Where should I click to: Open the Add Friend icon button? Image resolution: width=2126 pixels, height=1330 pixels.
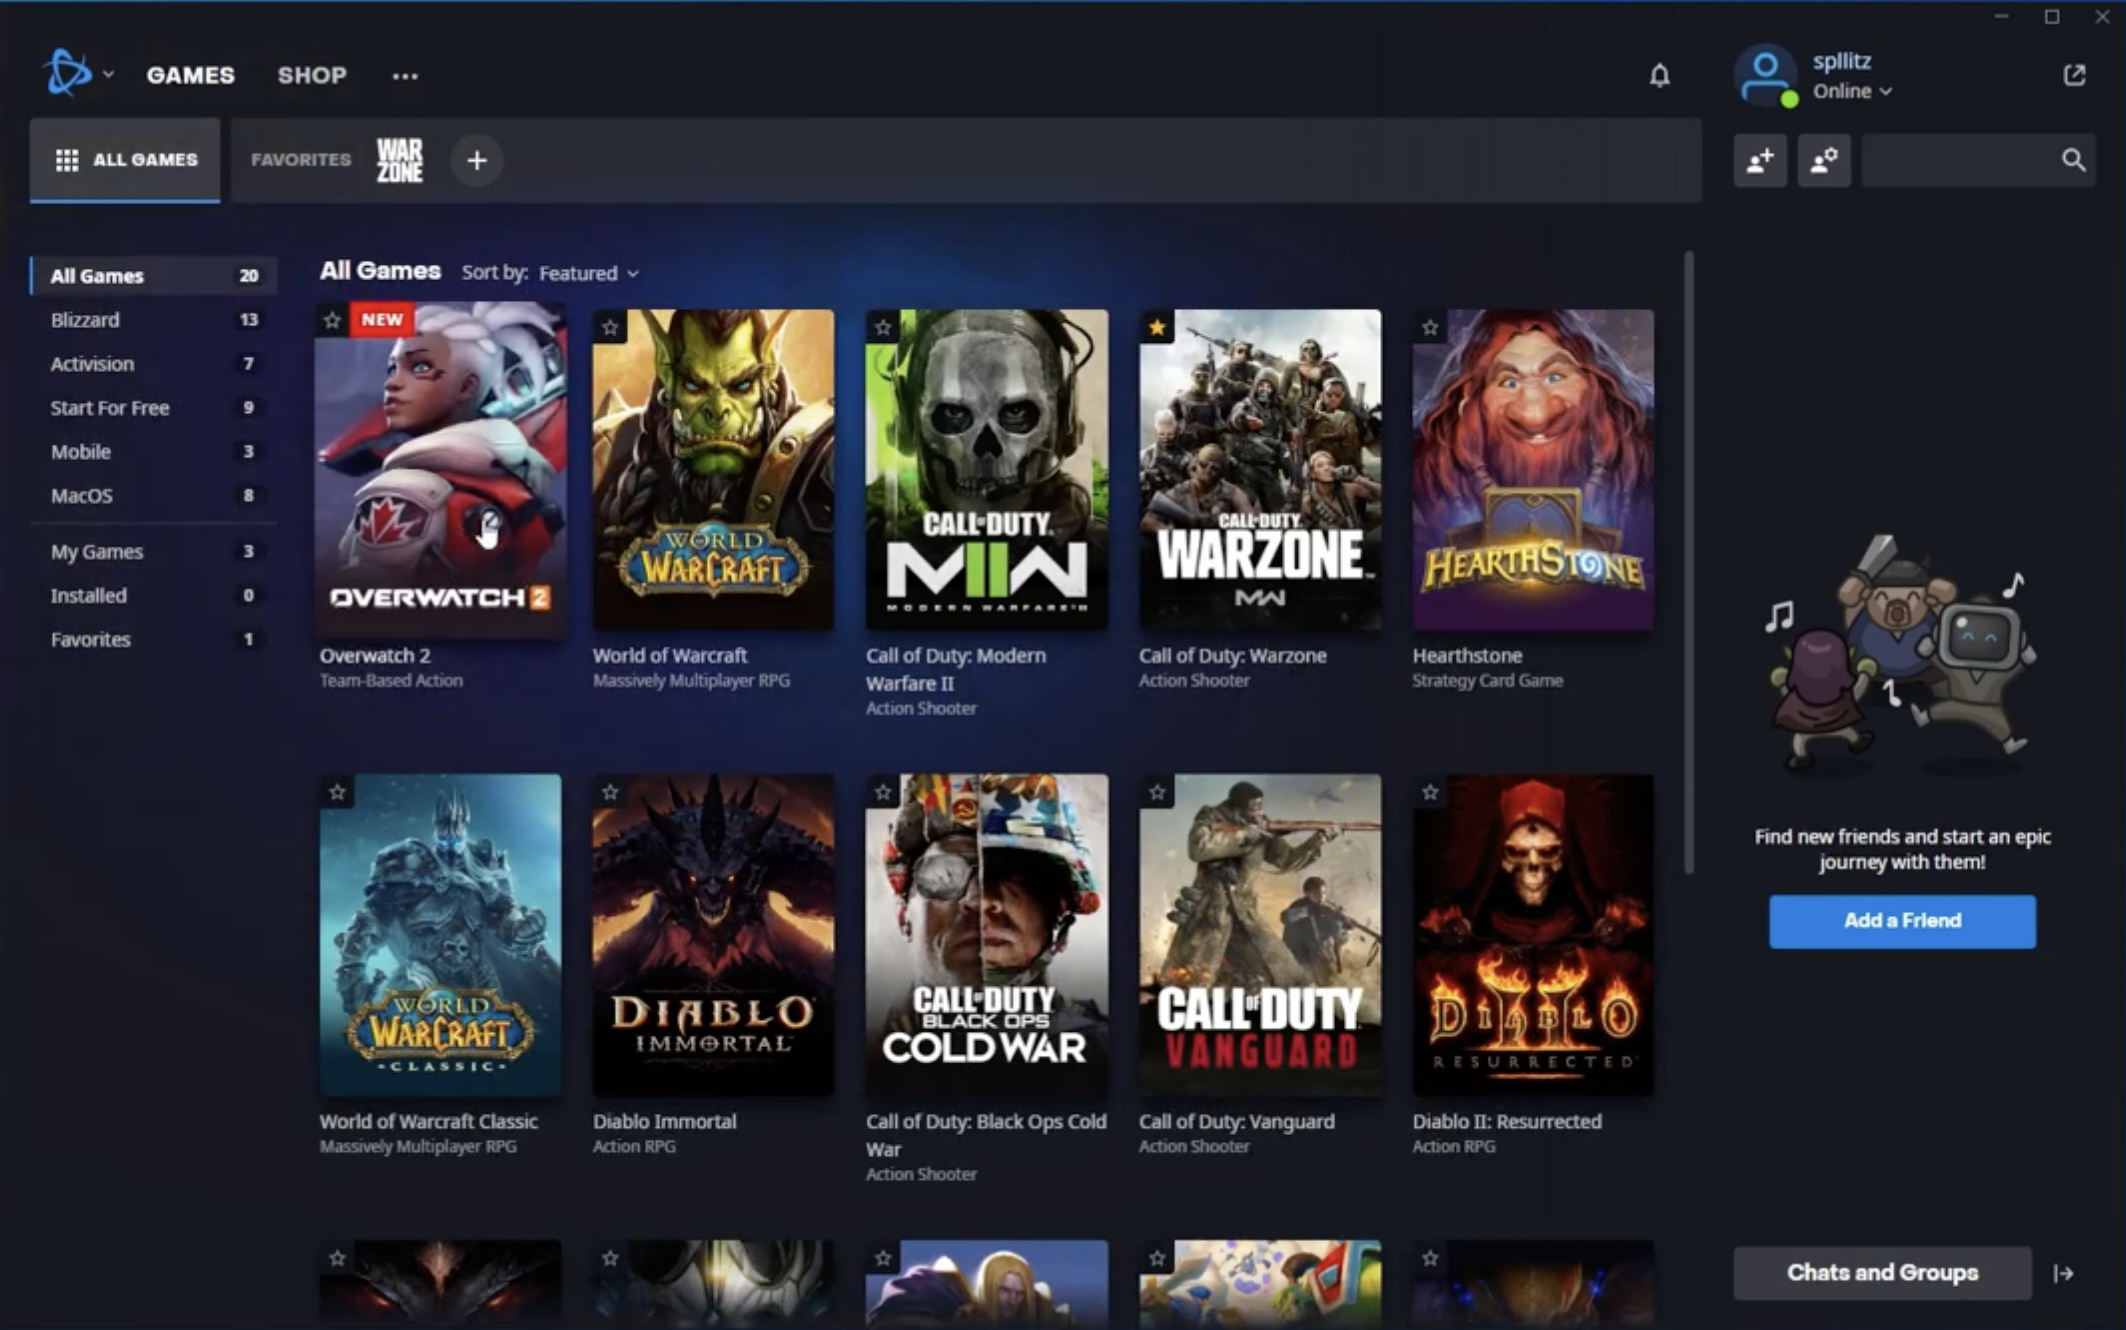[1760, 160]
